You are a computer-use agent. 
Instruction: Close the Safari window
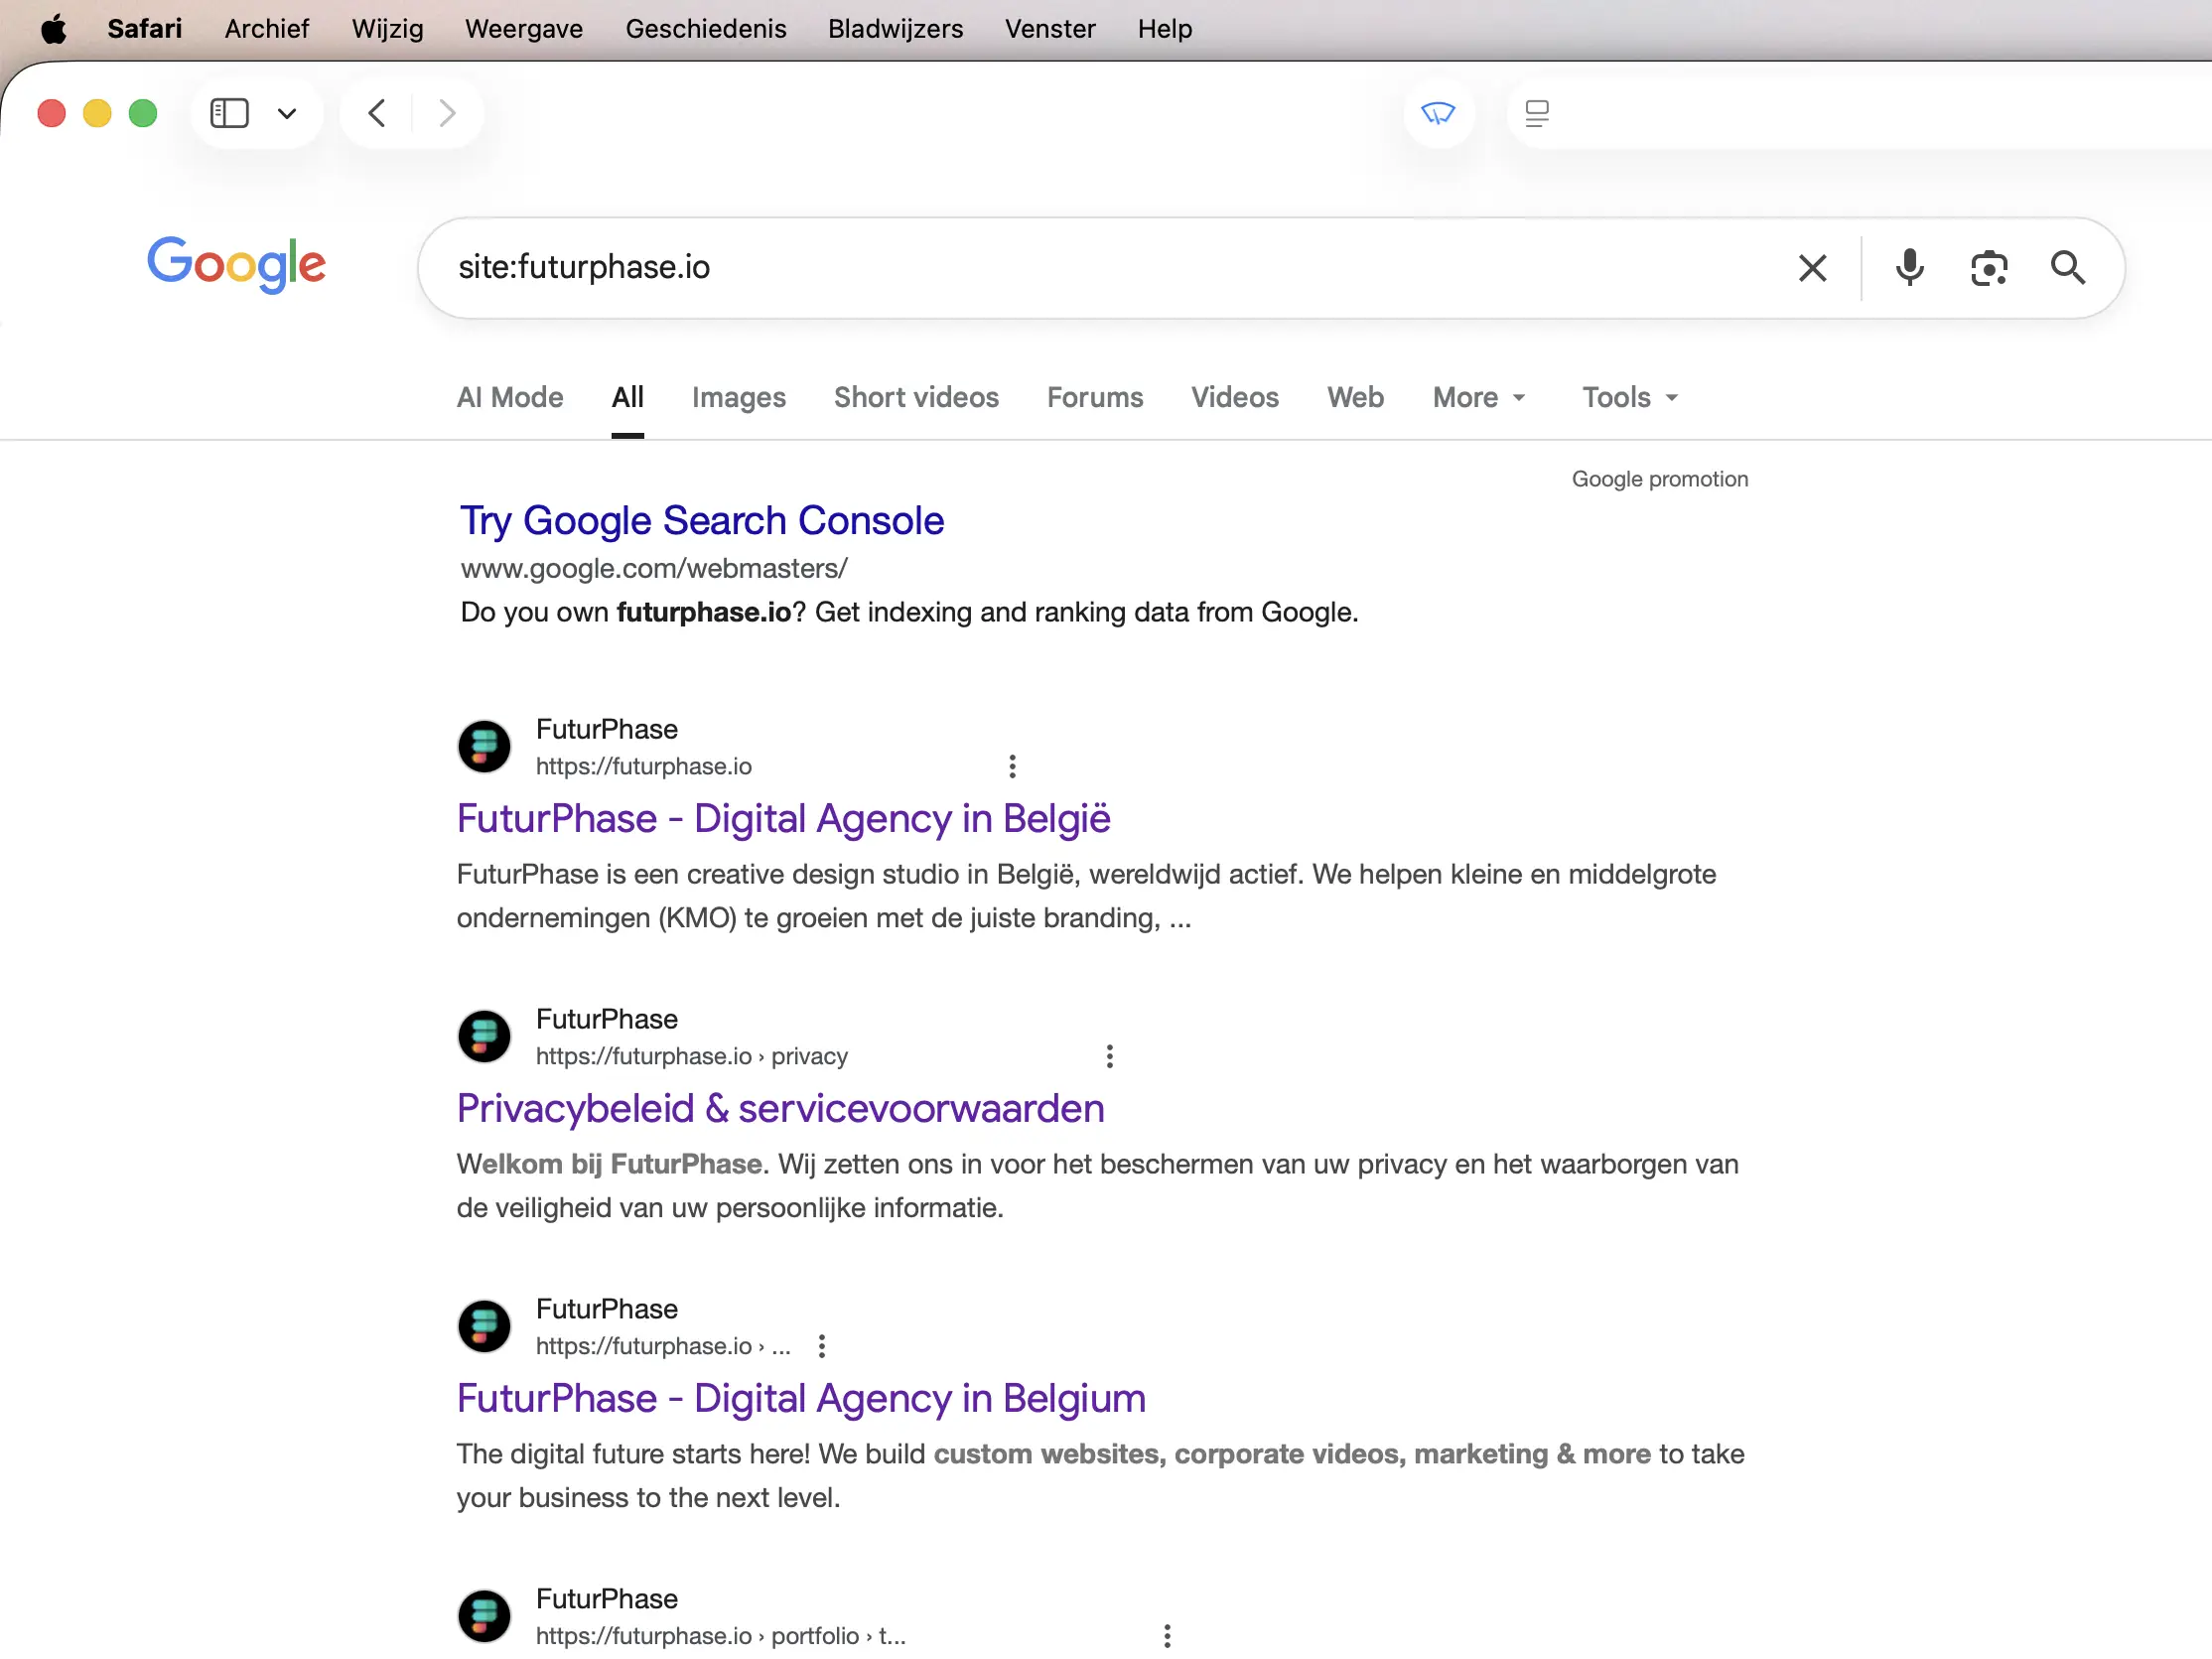pyautogui.click(x=52, y=113)
